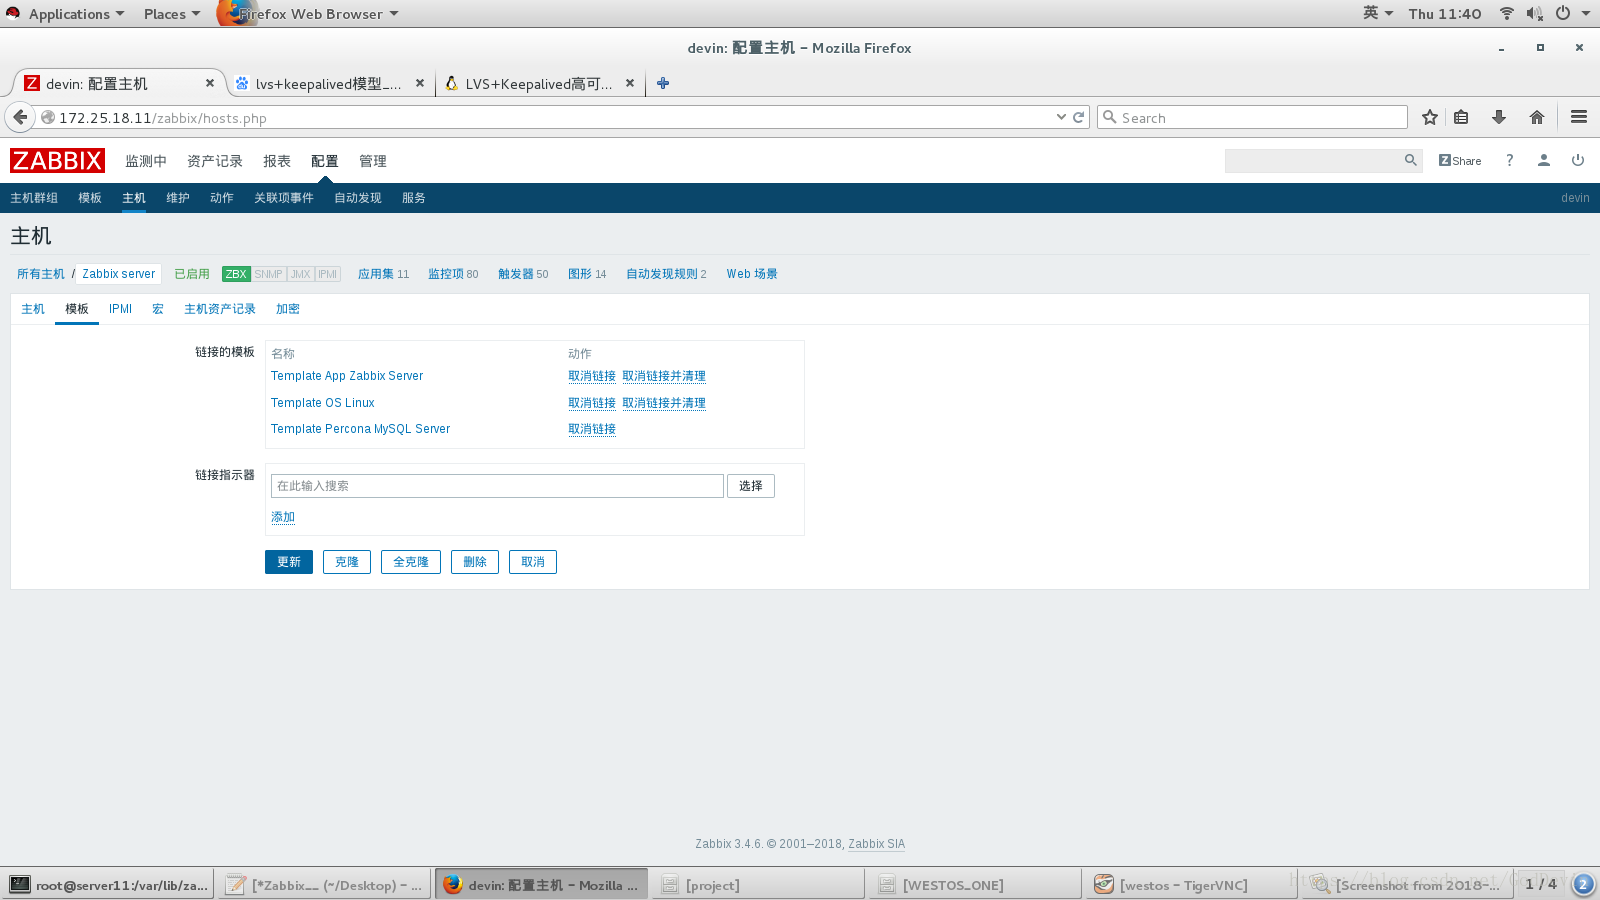1600x900 pixels.
Task: Focus the template search input field
Action: 497,486
